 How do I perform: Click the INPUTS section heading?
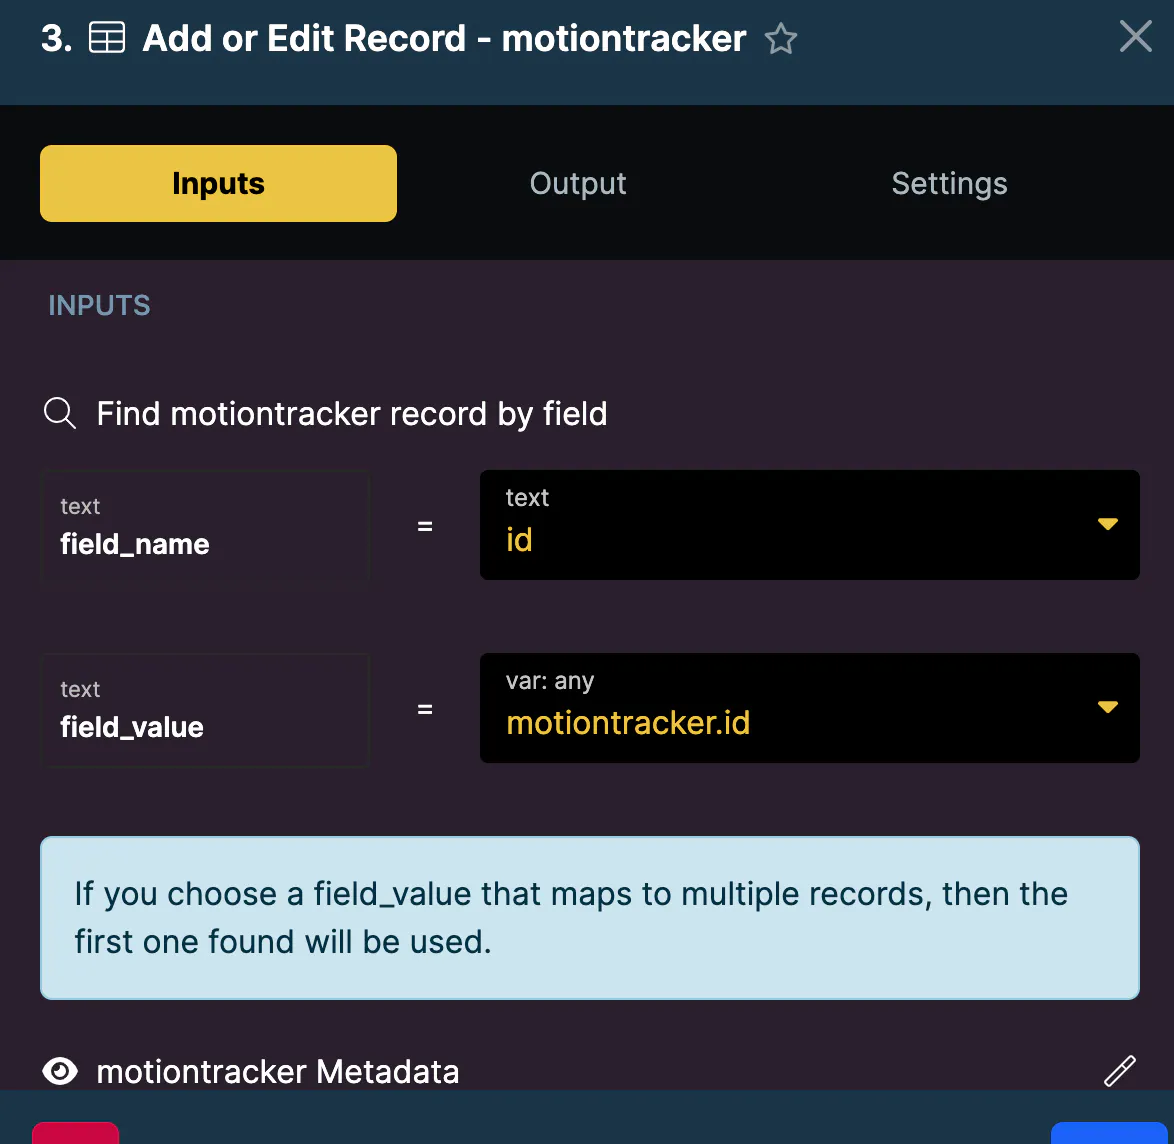pyautogui.click(x=99, y=306)
